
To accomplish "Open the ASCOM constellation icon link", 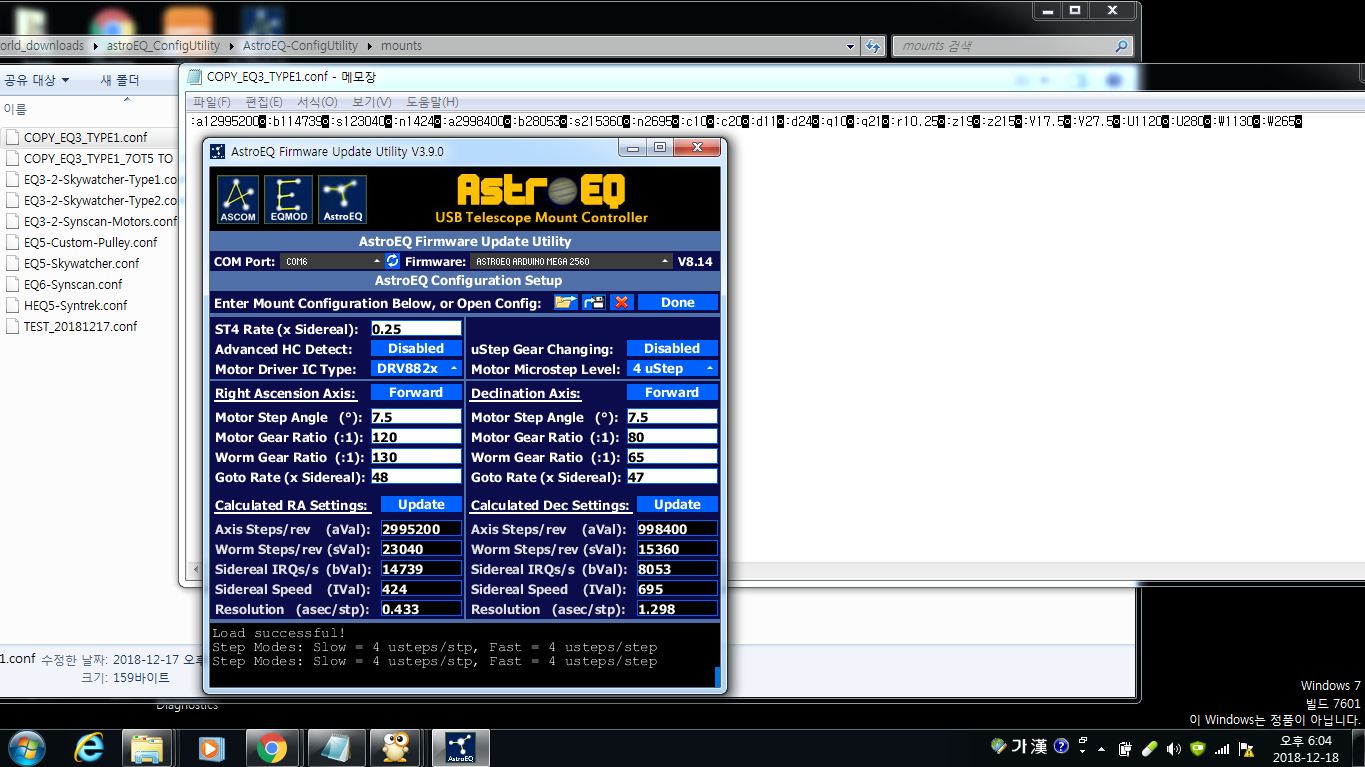I will (x=238, y=200).
